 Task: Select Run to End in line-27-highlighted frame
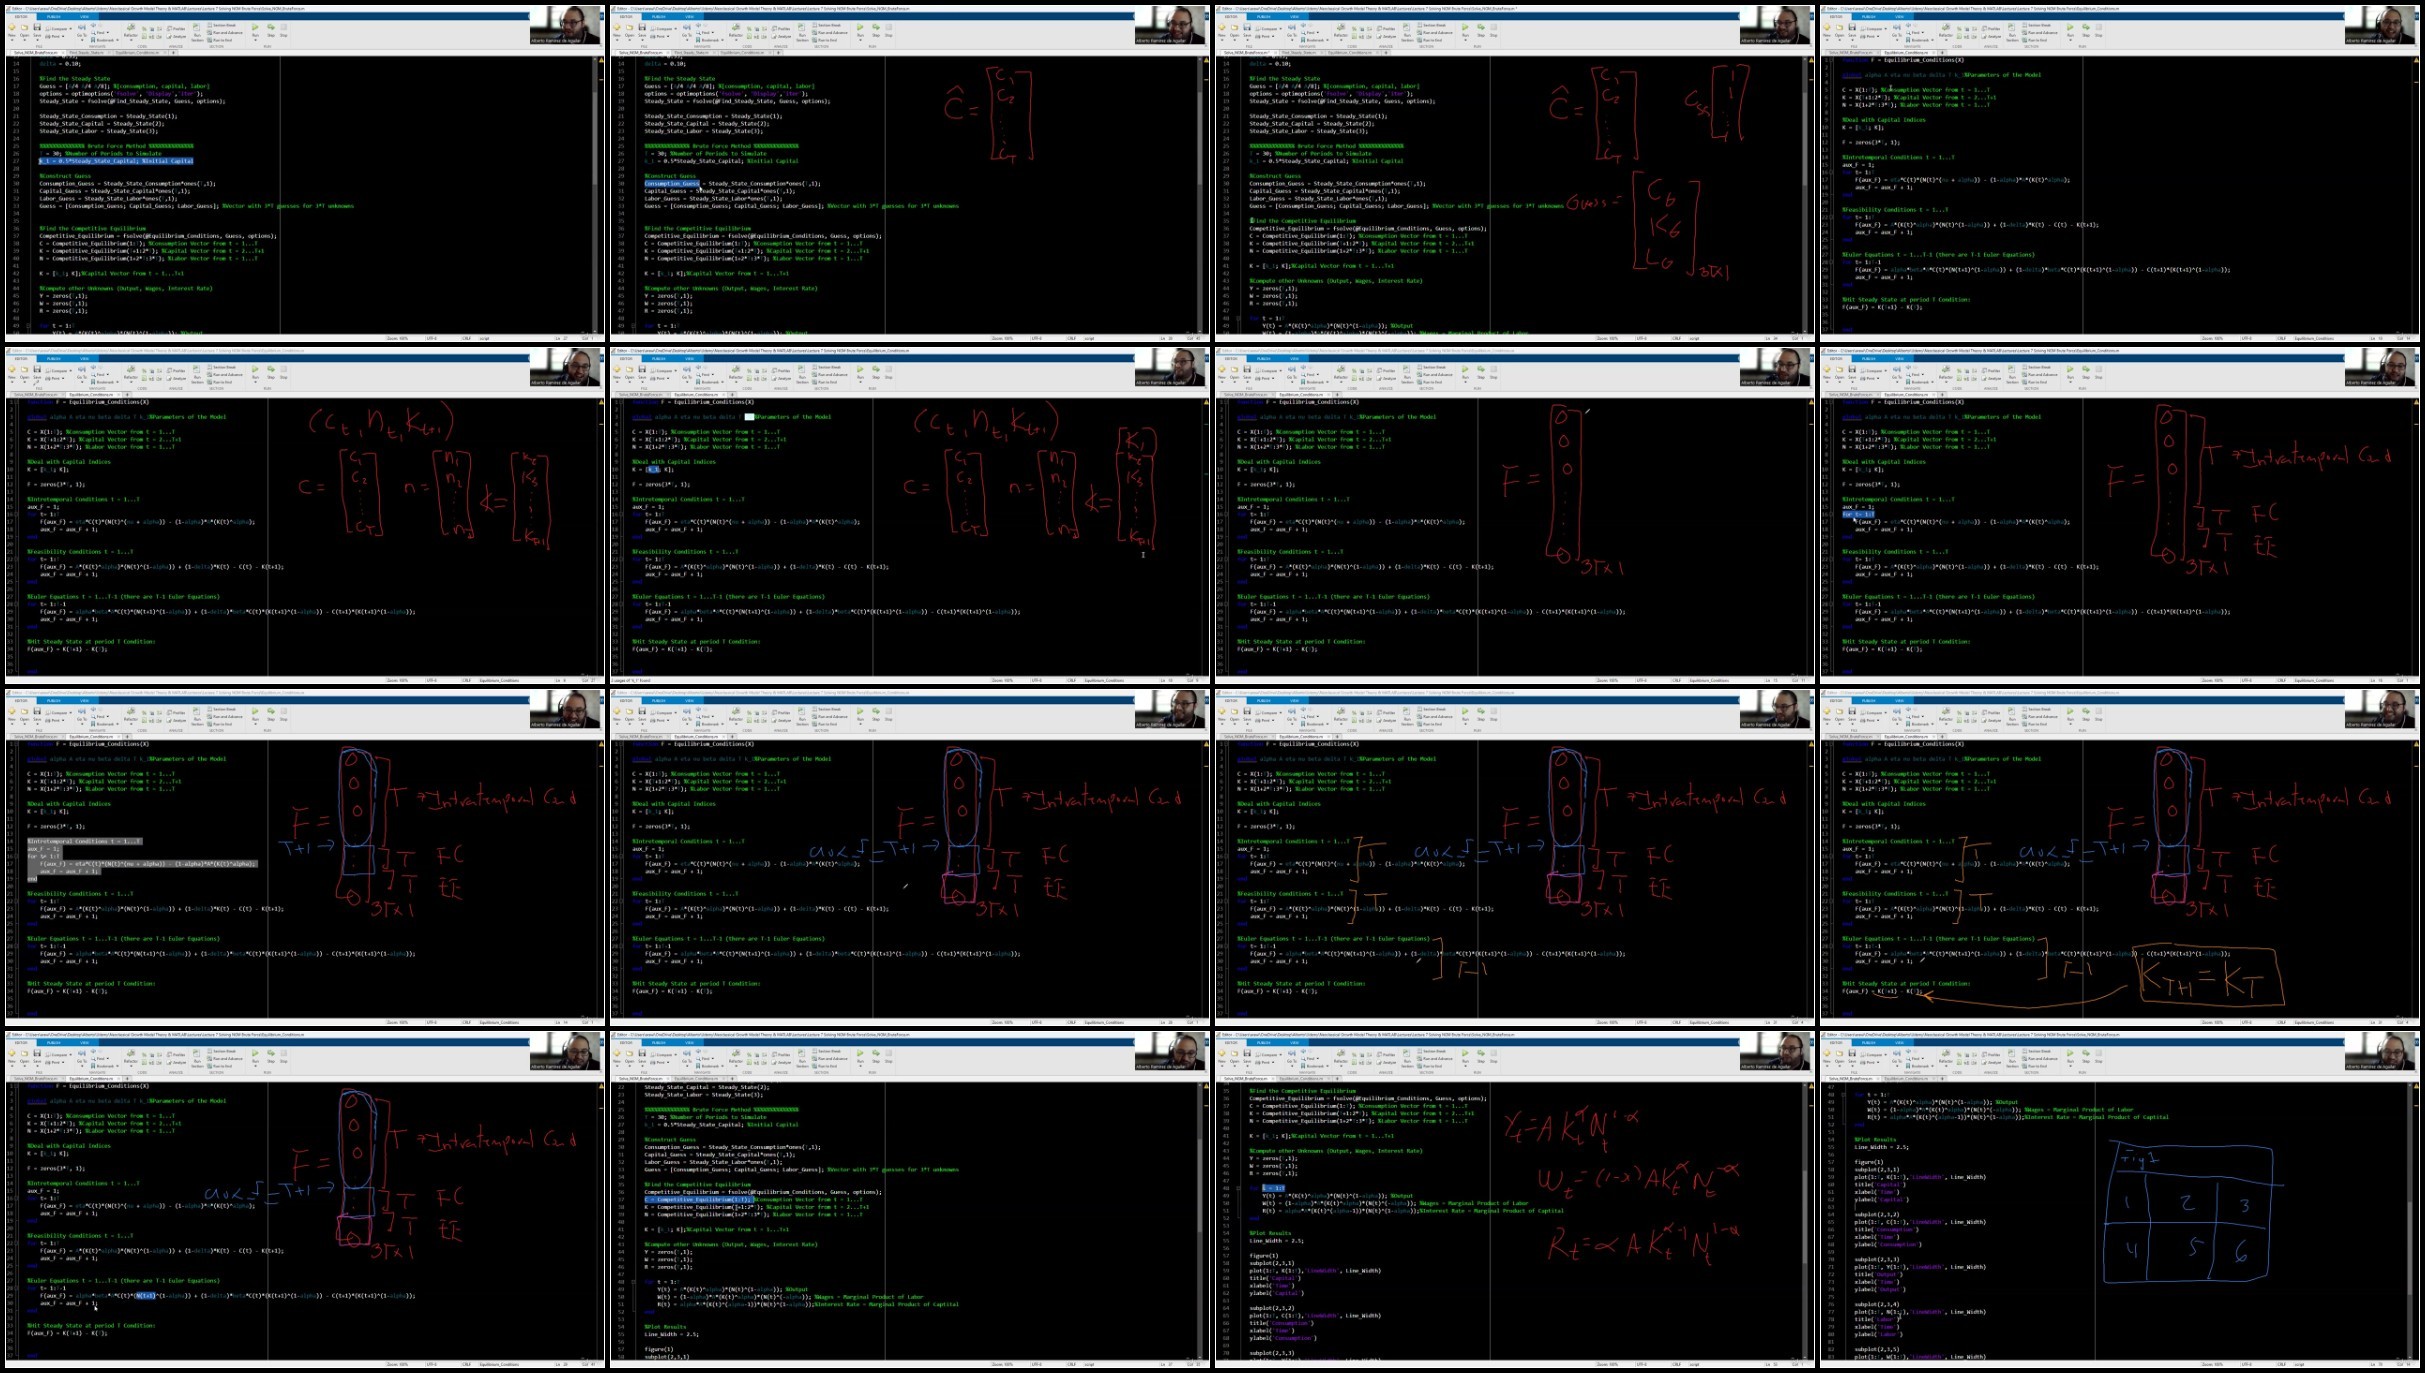click(x=220, y=40)
